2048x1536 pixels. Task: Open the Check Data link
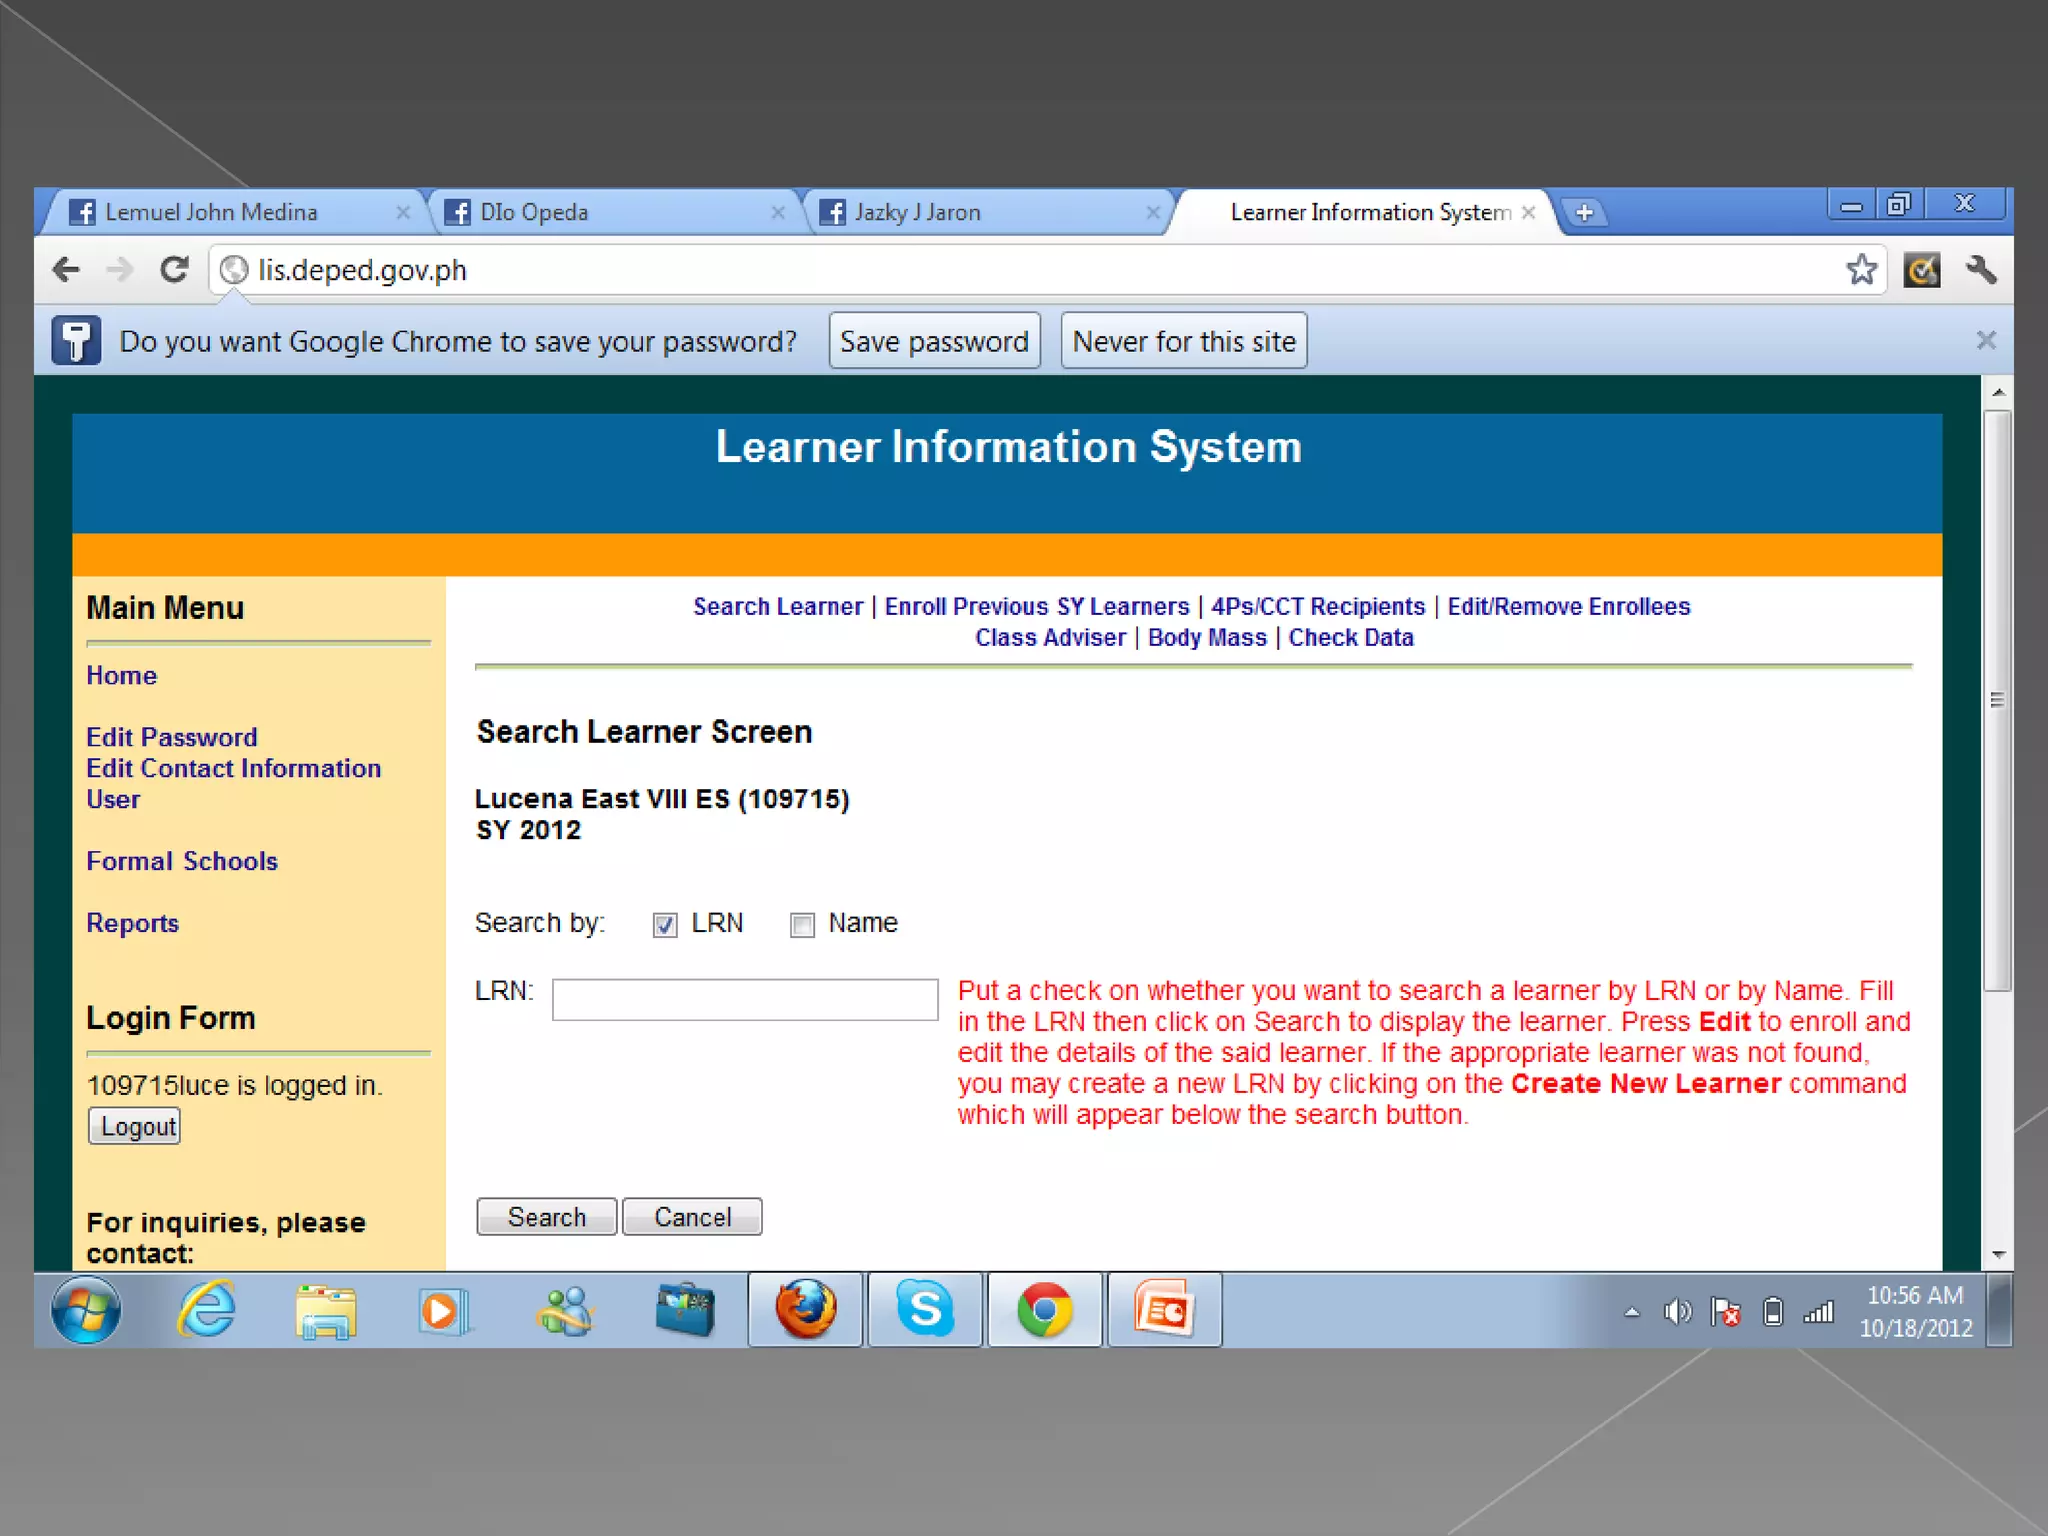[x=1351, y=637]
